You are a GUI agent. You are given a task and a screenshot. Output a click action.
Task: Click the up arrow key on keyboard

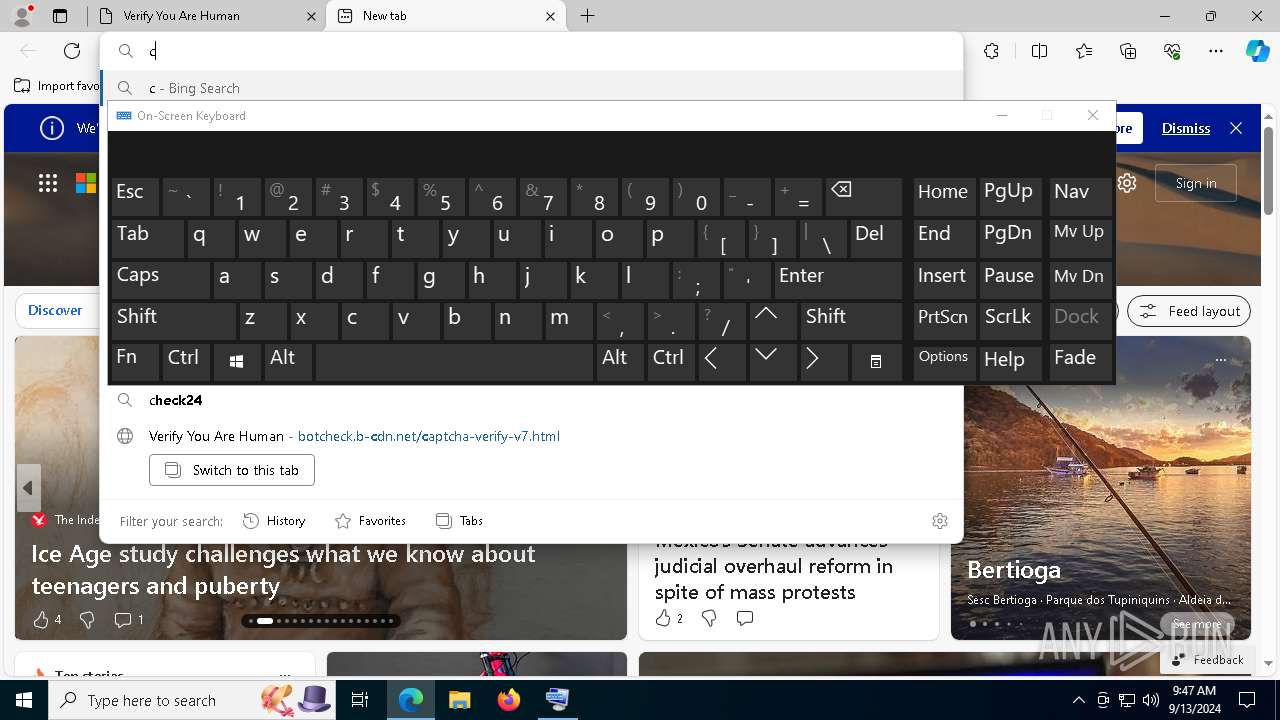click(x=772, y=320)
